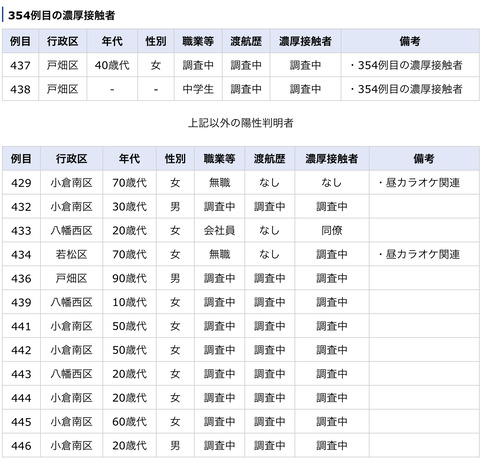Image resolution: width=480 pixels, height=461 pixels.
Task: Click '戸畑区' in row 436
Action: click(71, 278)
